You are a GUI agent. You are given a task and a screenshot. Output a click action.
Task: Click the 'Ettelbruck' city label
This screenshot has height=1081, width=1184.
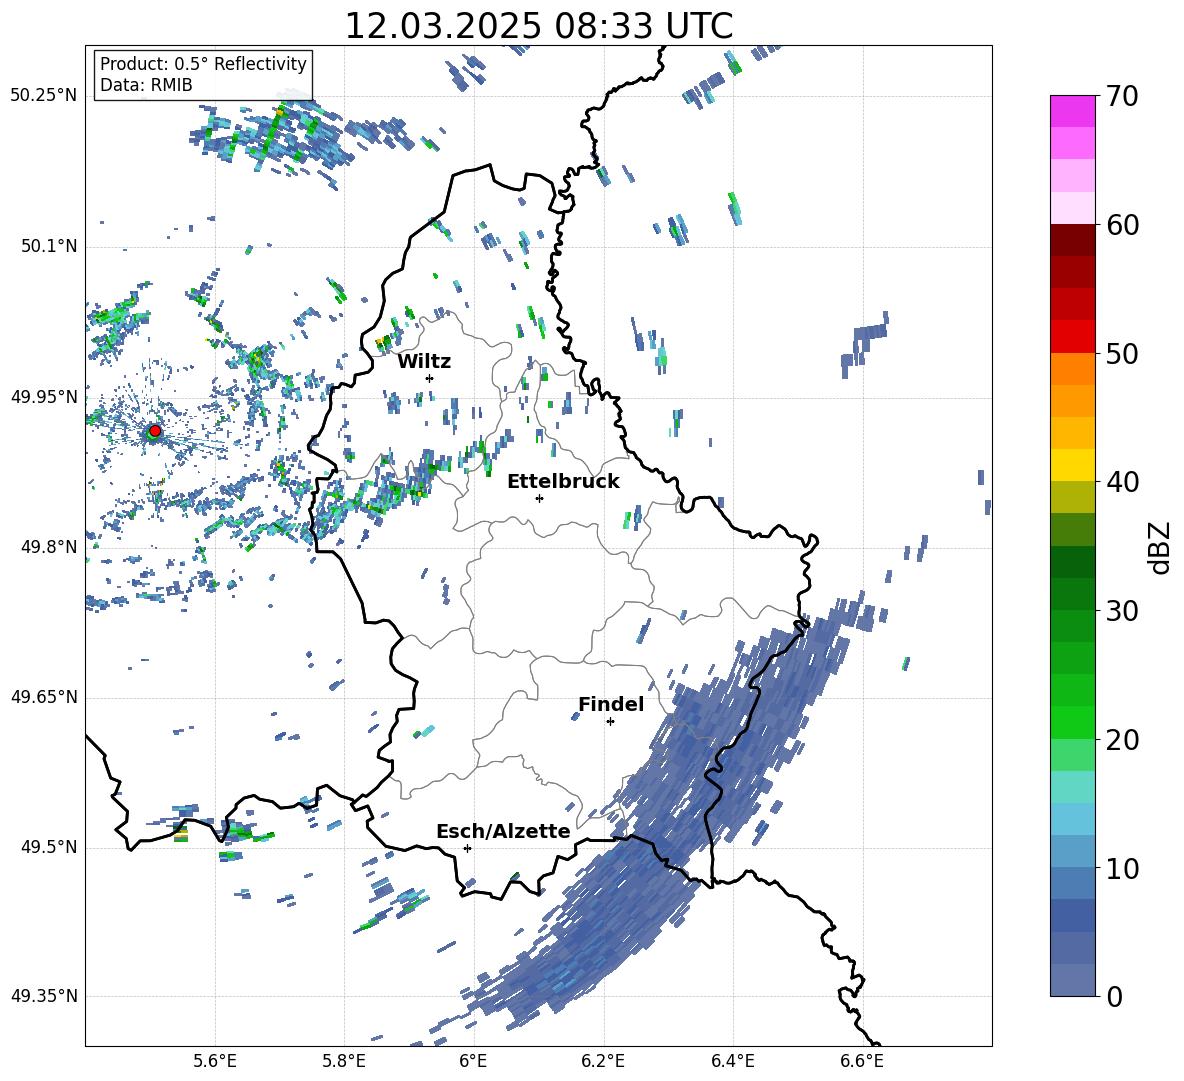[563, 482]
